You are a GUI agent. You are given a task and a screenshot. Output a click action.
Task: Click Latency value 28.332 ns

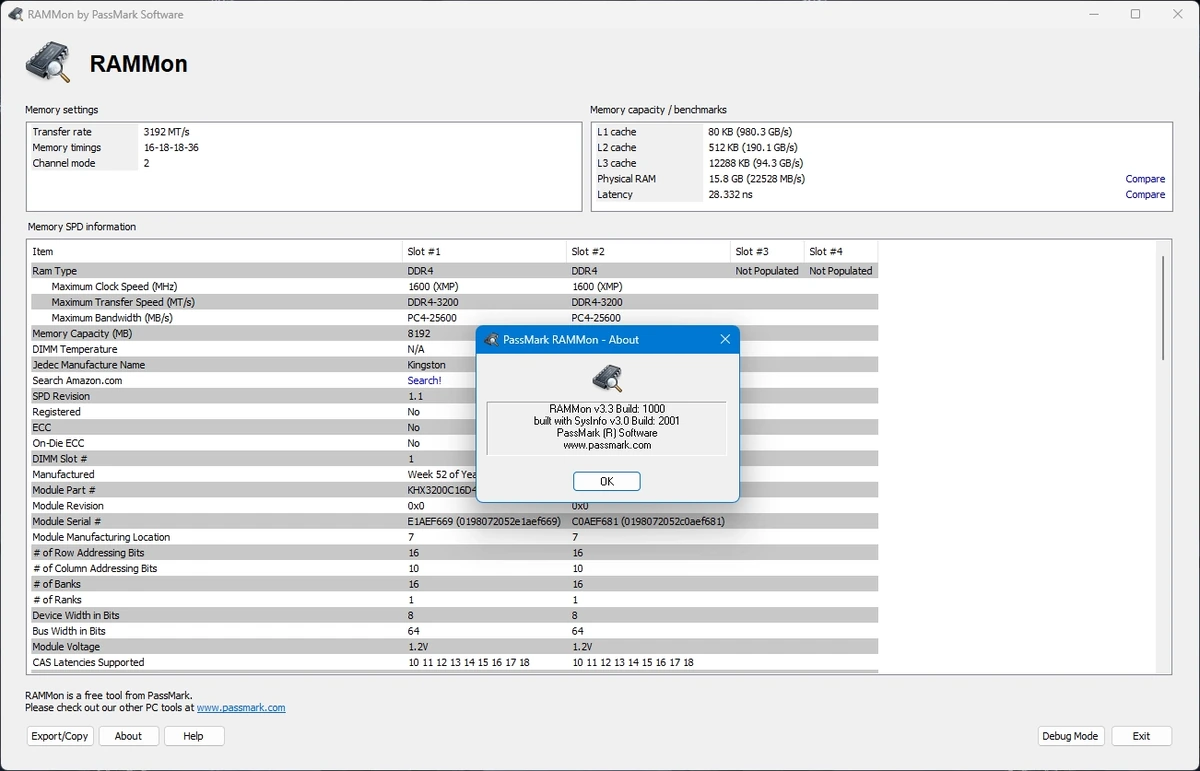coord(730,195)
